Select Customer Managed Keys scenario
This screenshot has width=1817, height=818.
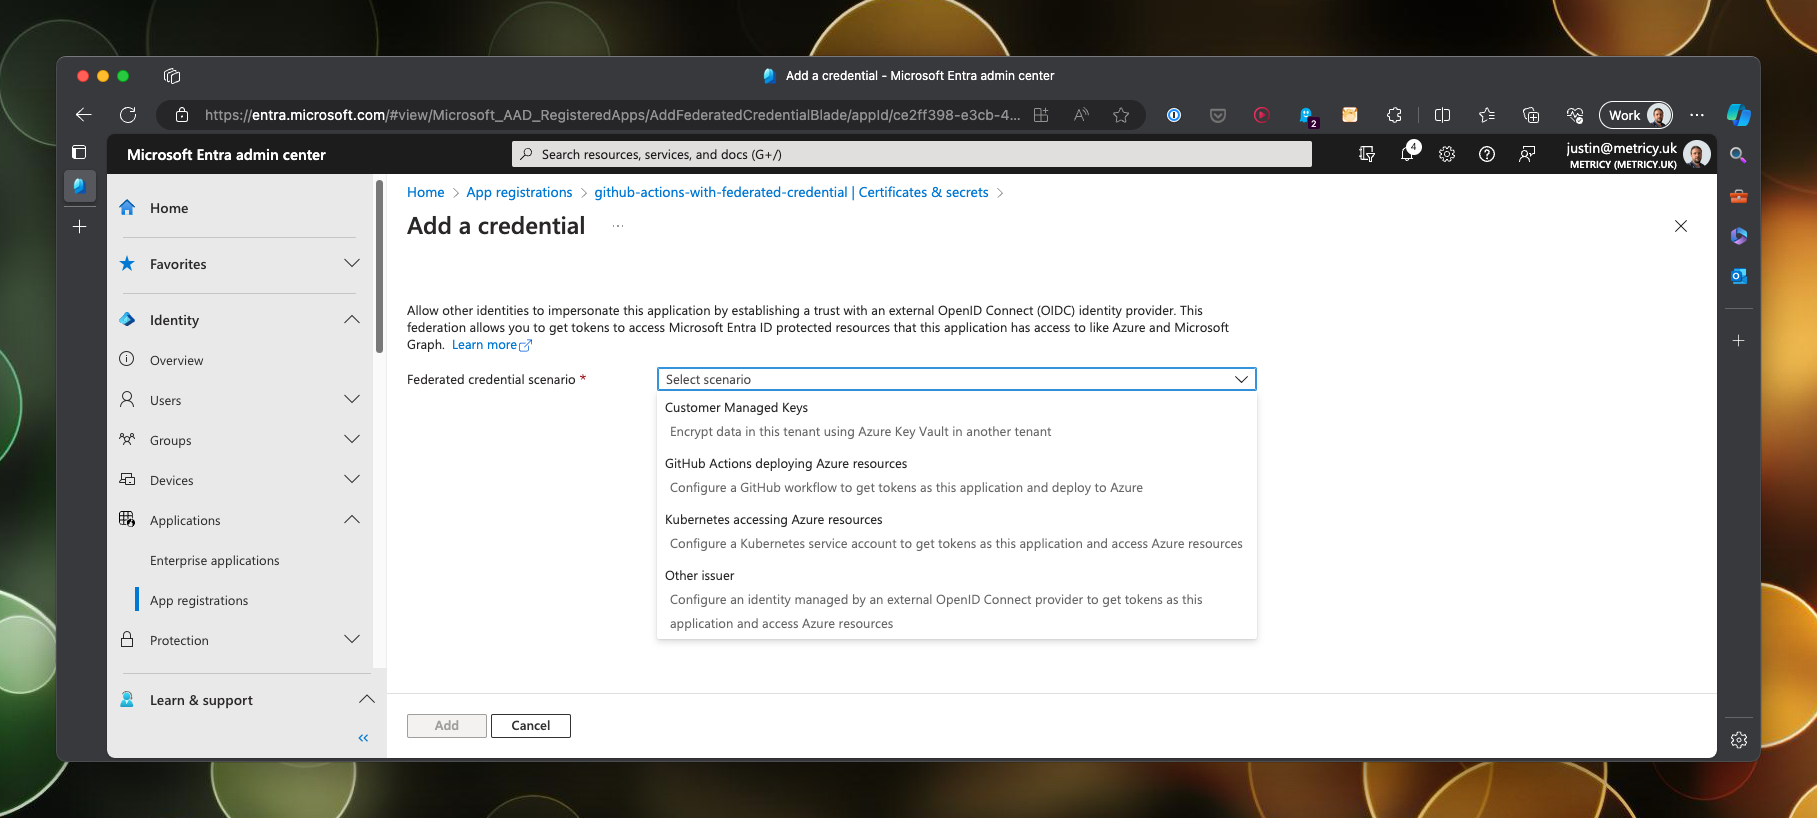click(957, 420)
